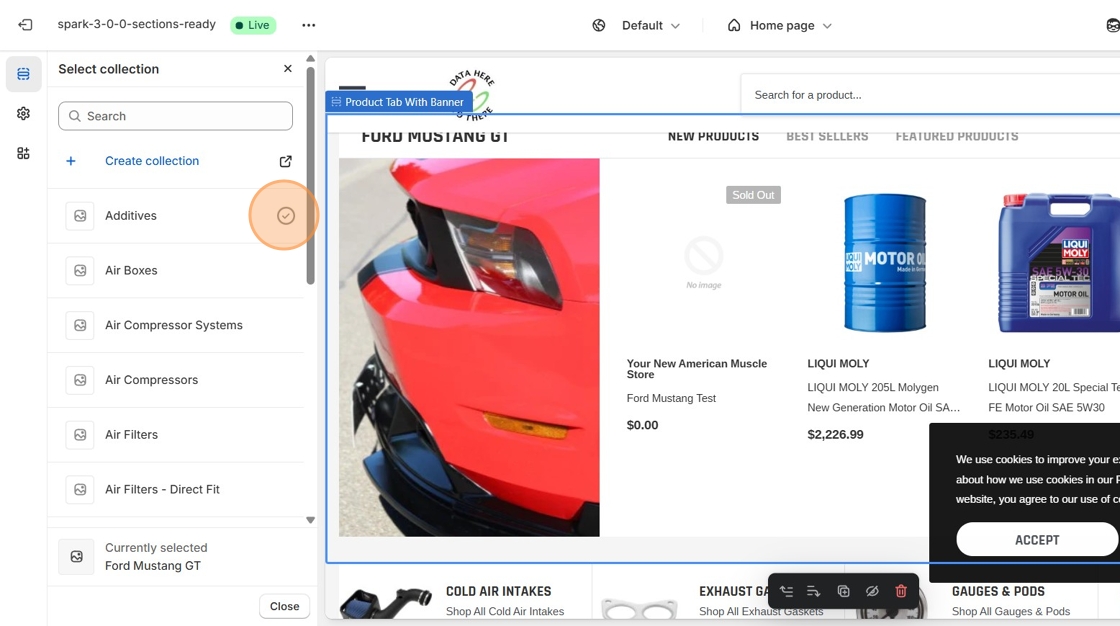
Task: Click the collection list scroll down arrow
Action: 310,520
